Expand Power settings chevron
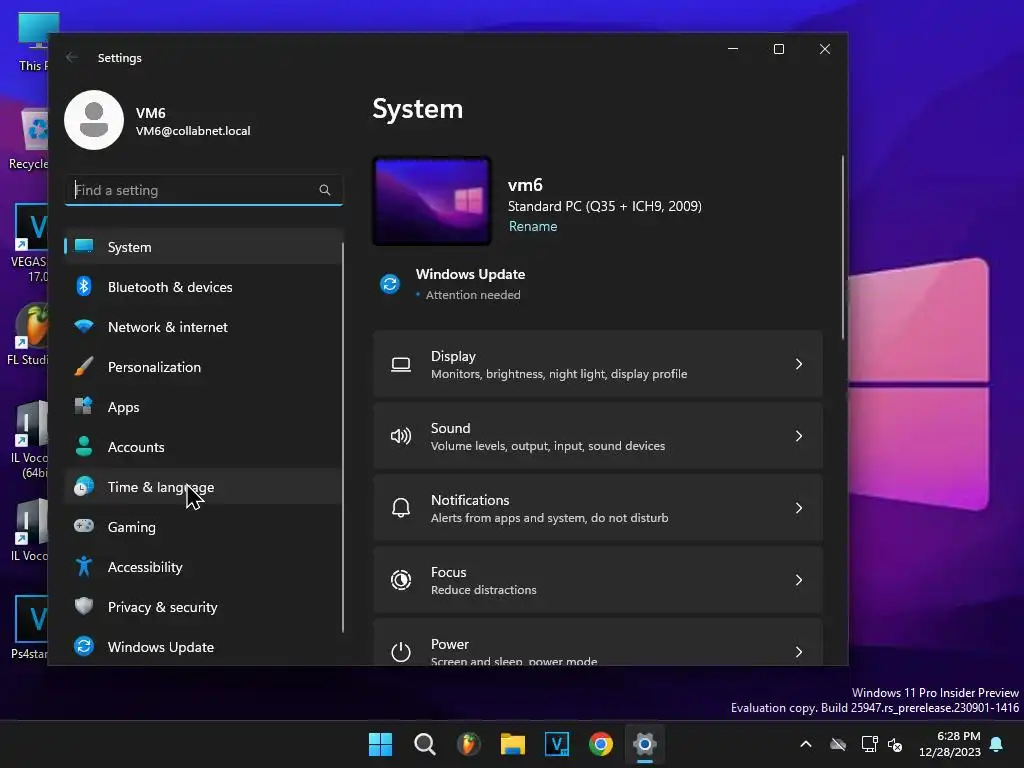Viewport: 1024px width, 768px height. [799, 652]
